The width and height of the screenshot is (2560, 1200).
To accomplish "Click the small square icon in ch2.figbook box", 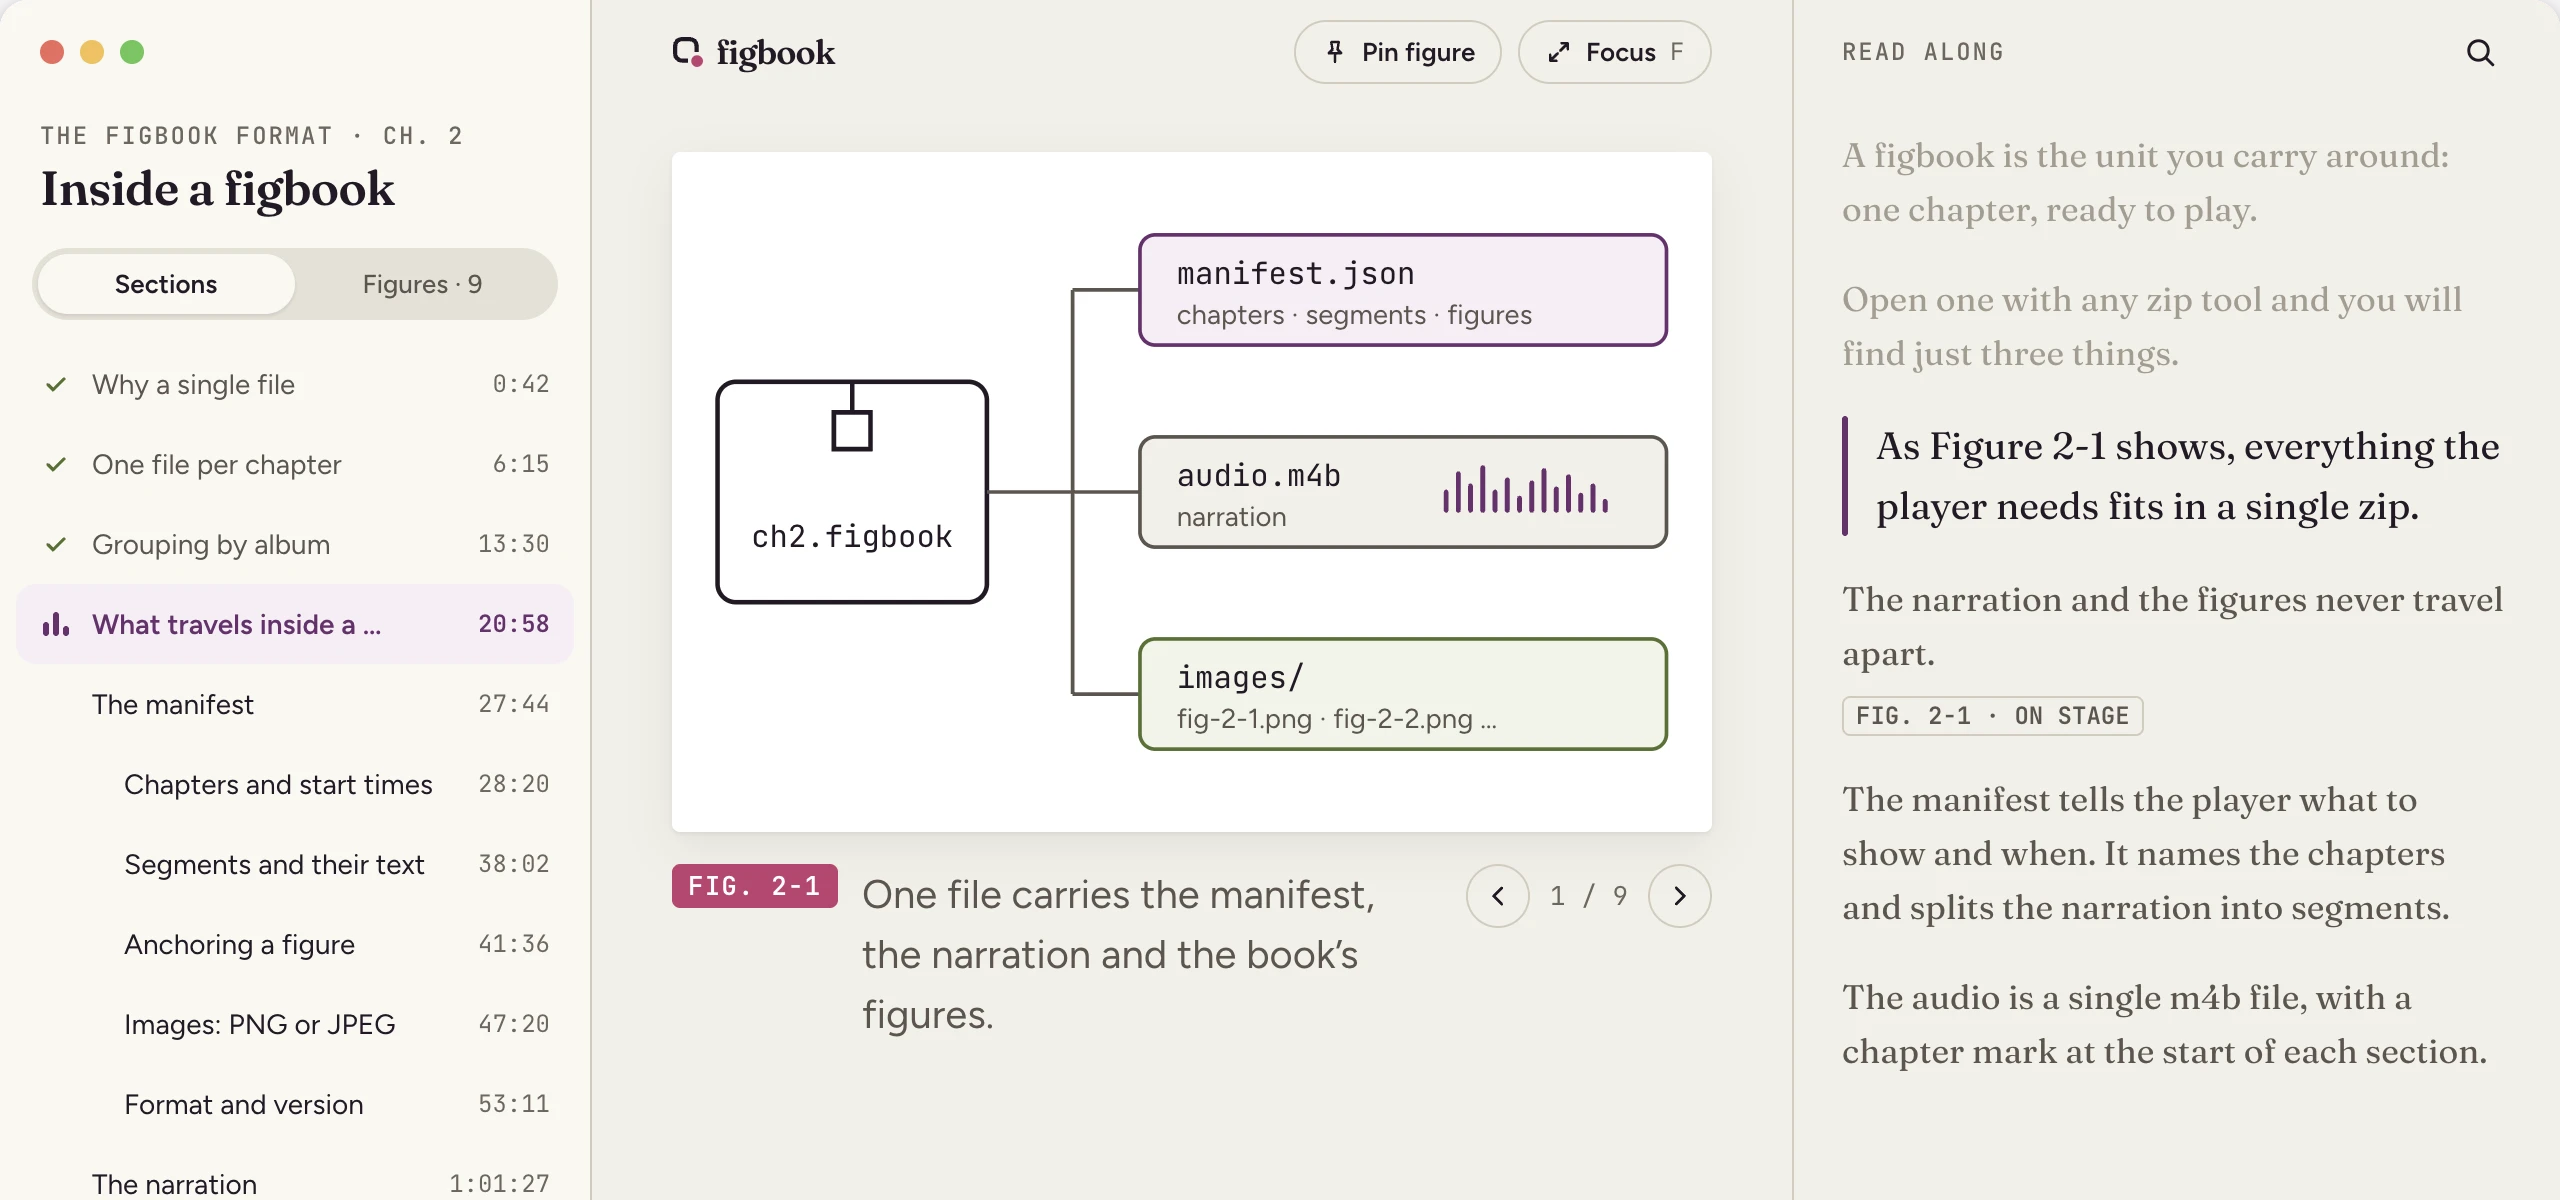I will click(x=852, y=430).
